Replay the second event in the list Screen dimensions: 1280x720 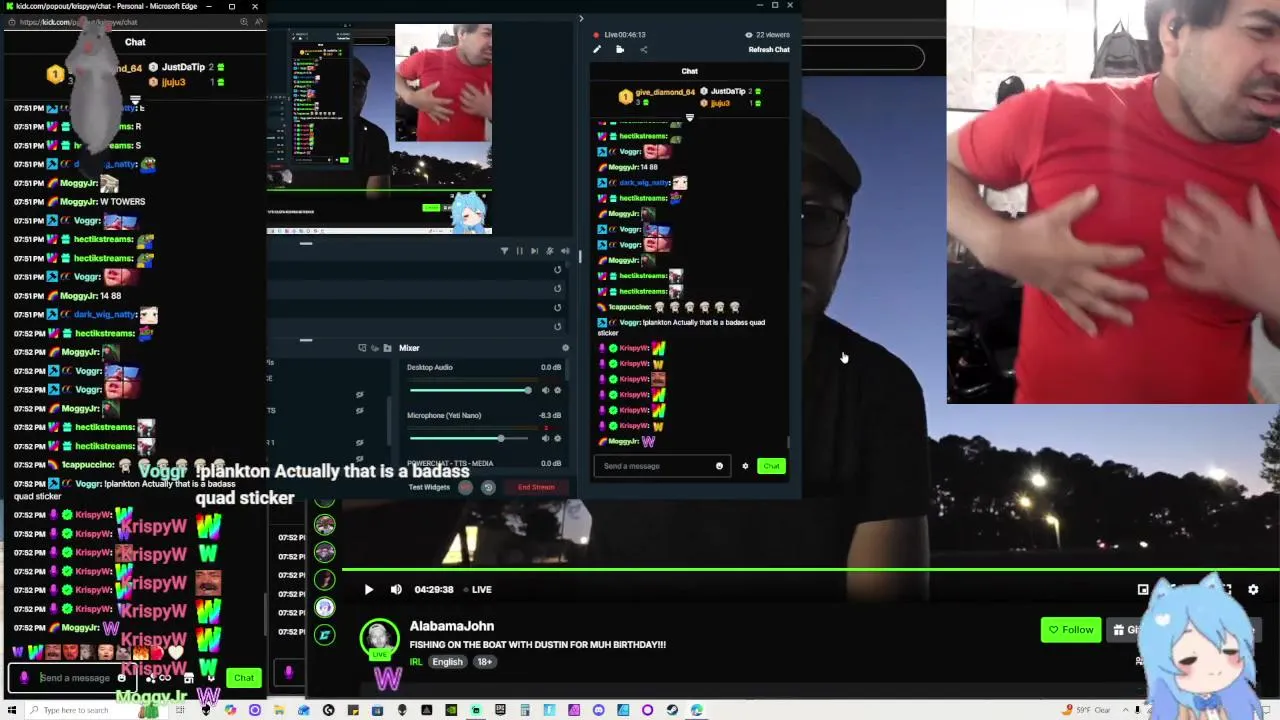point(558,289)
